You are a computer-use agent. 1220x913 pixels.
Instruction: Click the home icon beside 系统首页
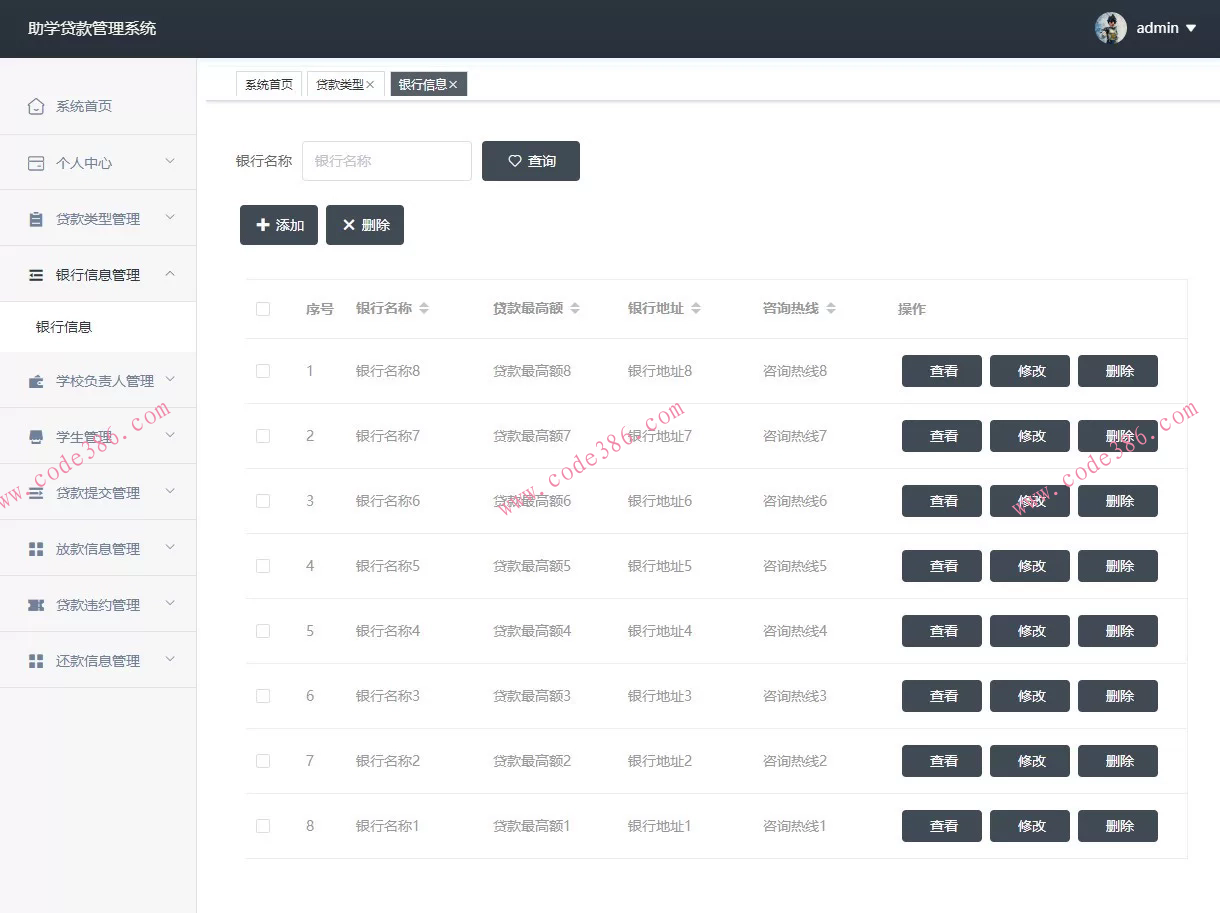tap(36, 107)
